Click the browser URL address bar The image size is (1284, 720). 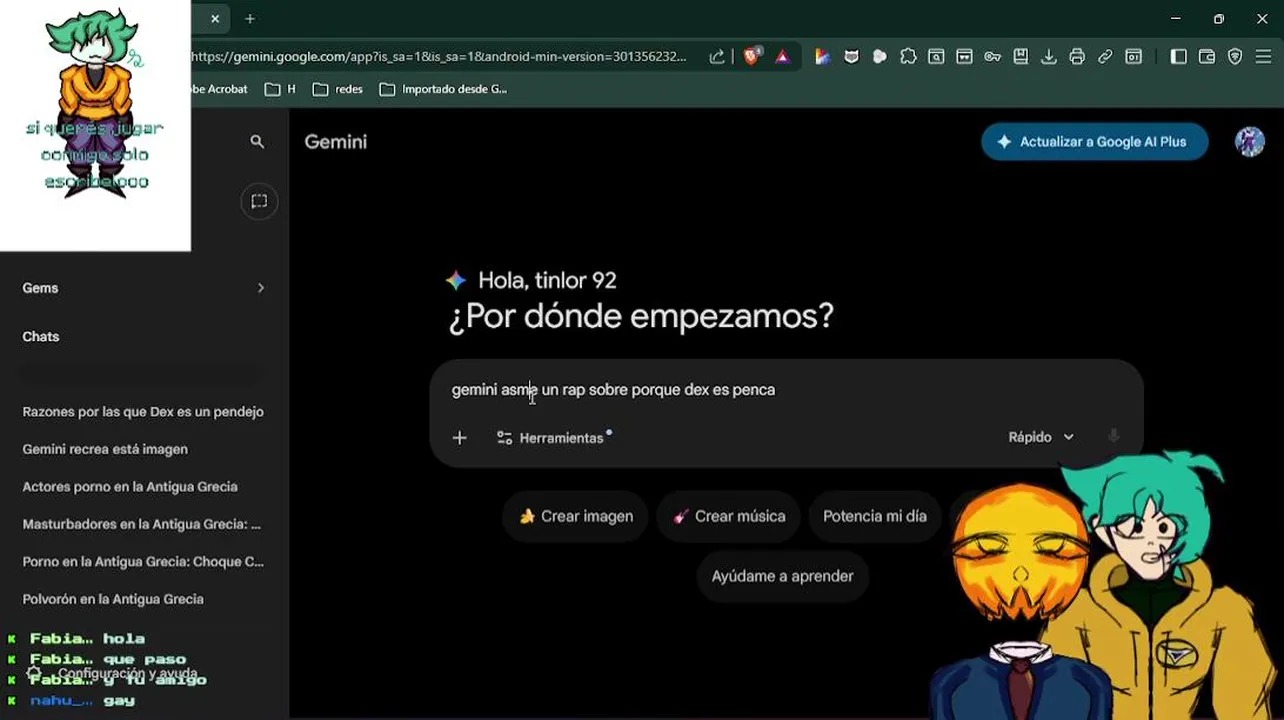point(438,57)
